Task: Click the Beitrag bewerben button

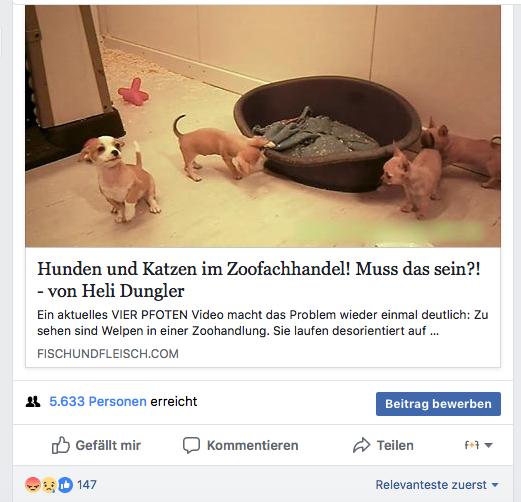Action: point(438,404)
